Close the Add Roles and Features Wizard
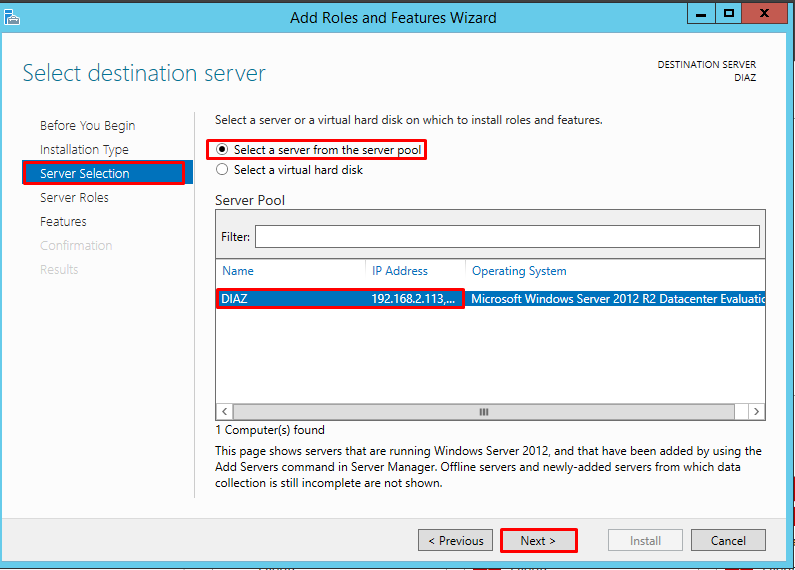The width and height of the screenshot is (795, 570). pos(767,14)
